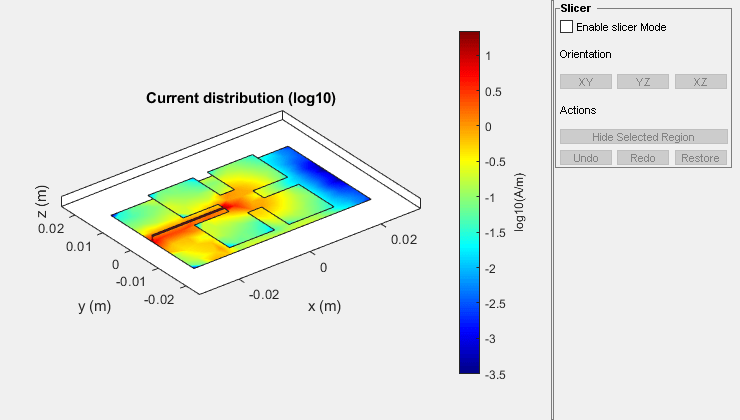Click the Orientation label in the Slicer panel
The height and width of the screenshot is (420, 740).
click(585, 54)
